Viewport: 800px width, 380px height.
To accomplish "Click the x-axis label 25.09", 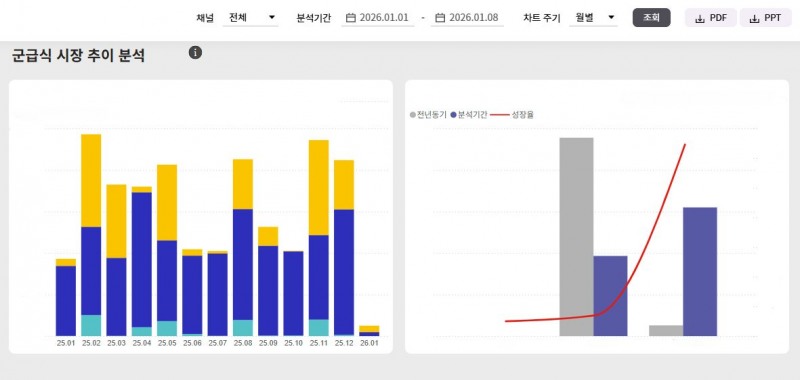I will tap(268, 343).
